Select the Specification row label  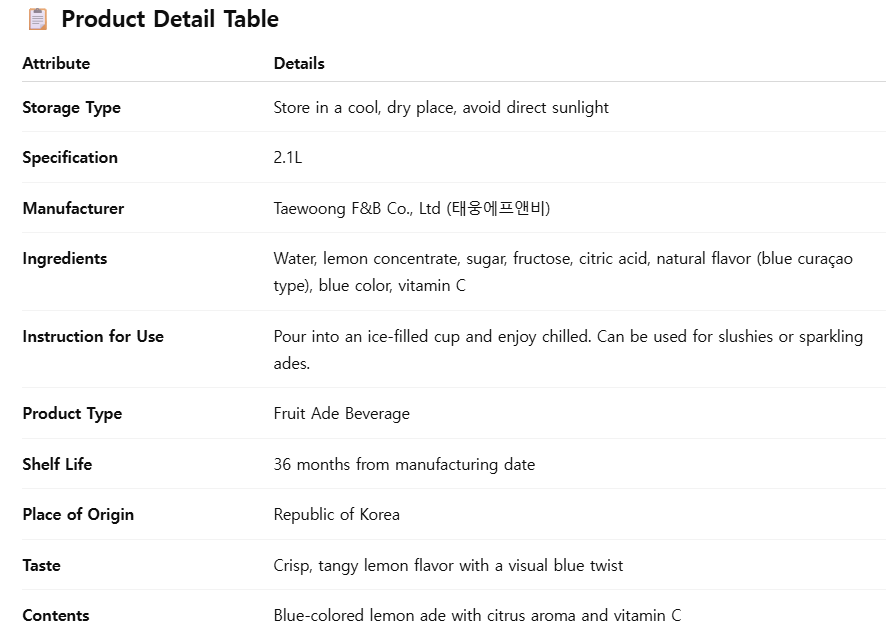pos(70,158)
